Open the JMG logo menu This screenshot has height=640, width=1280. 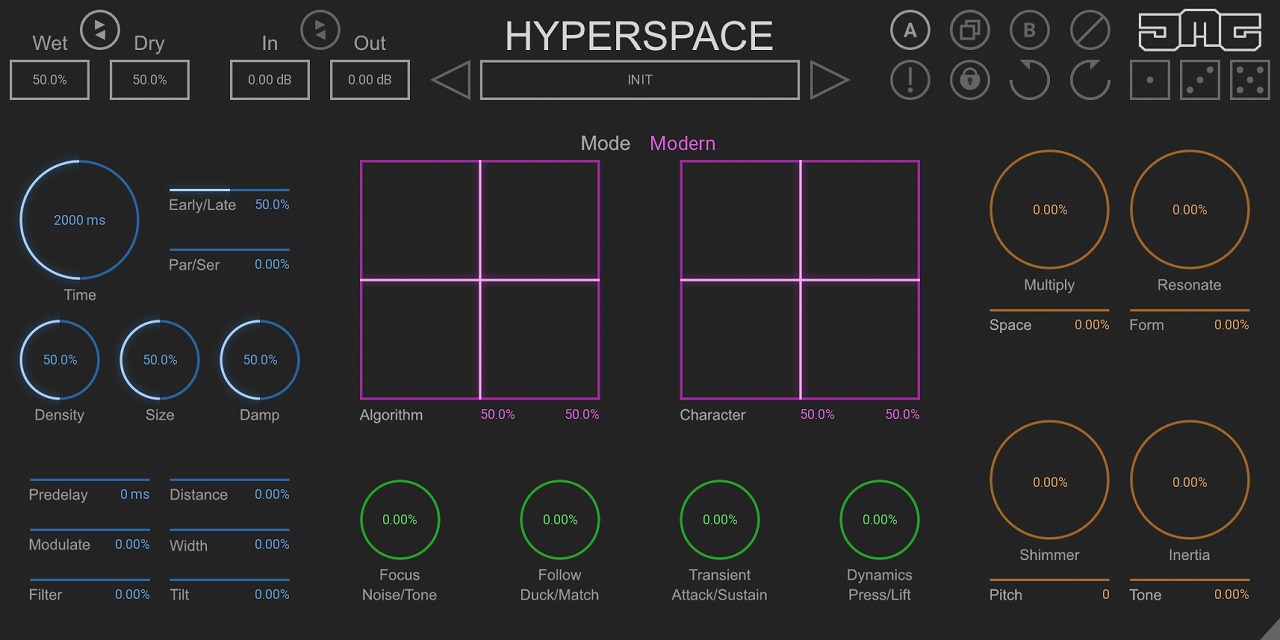click(1200, 30)
